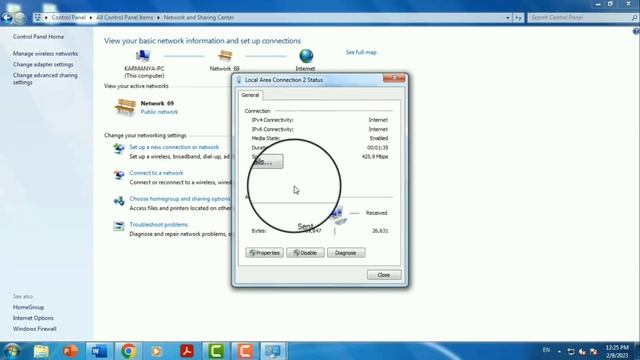Show hidden system tray icons
The image size is (640, 360).
click(x=559, y=351)
